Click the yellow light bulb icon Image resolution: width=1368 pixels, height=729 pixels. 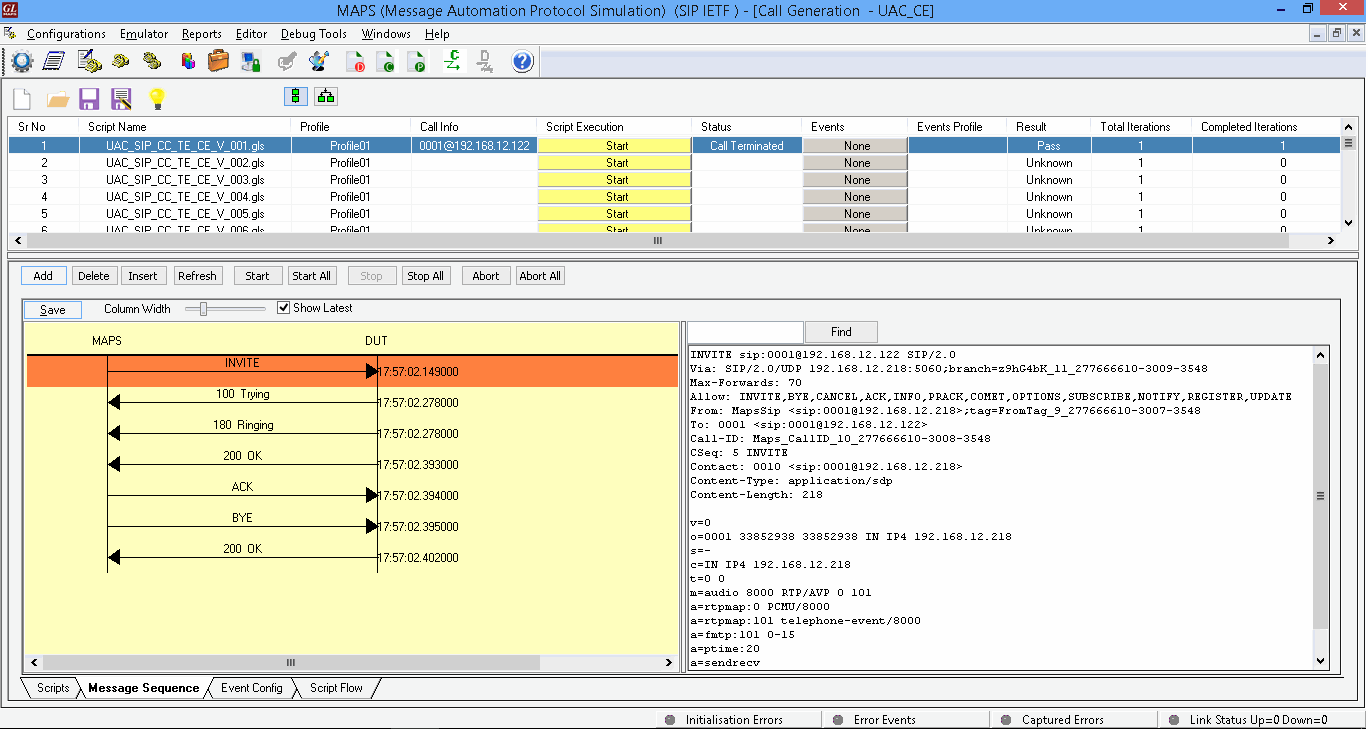pos(156,98)
